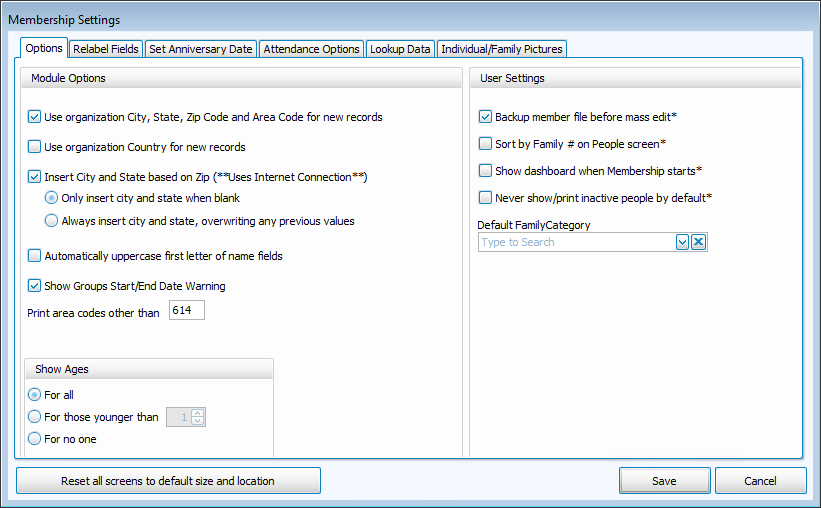Go to Individual/Family Pictures tab

tap(502, 49)
